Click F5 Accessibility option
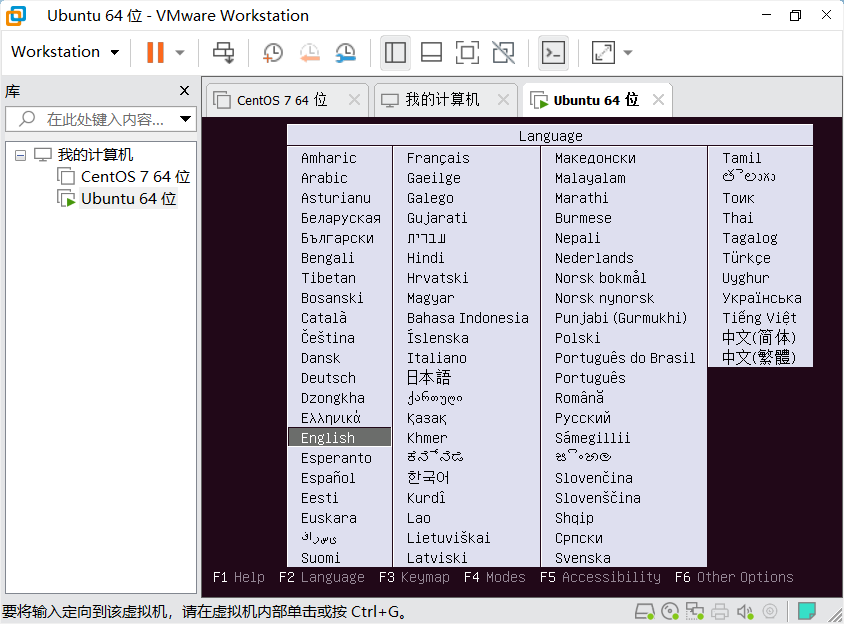This screenshot has height=624, width=844. tap(600, 577)
